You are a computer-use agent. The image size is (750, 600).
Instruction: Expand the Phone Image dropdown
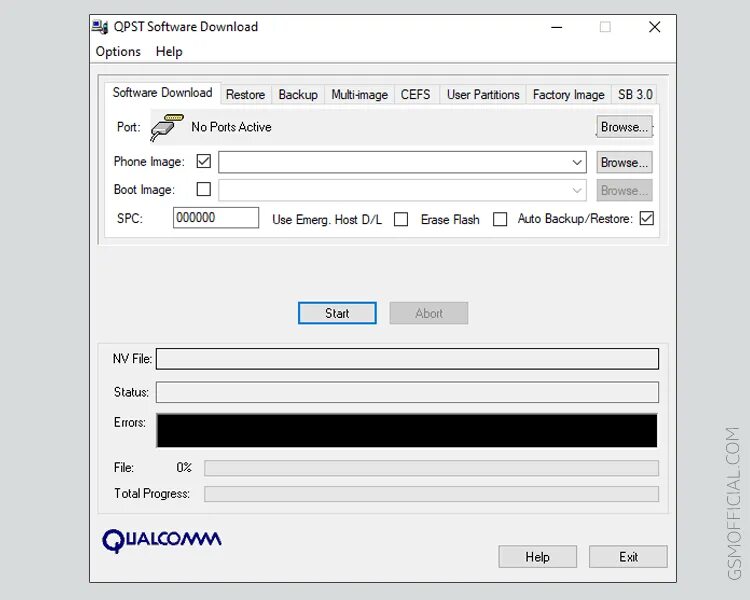pos(577,162)
